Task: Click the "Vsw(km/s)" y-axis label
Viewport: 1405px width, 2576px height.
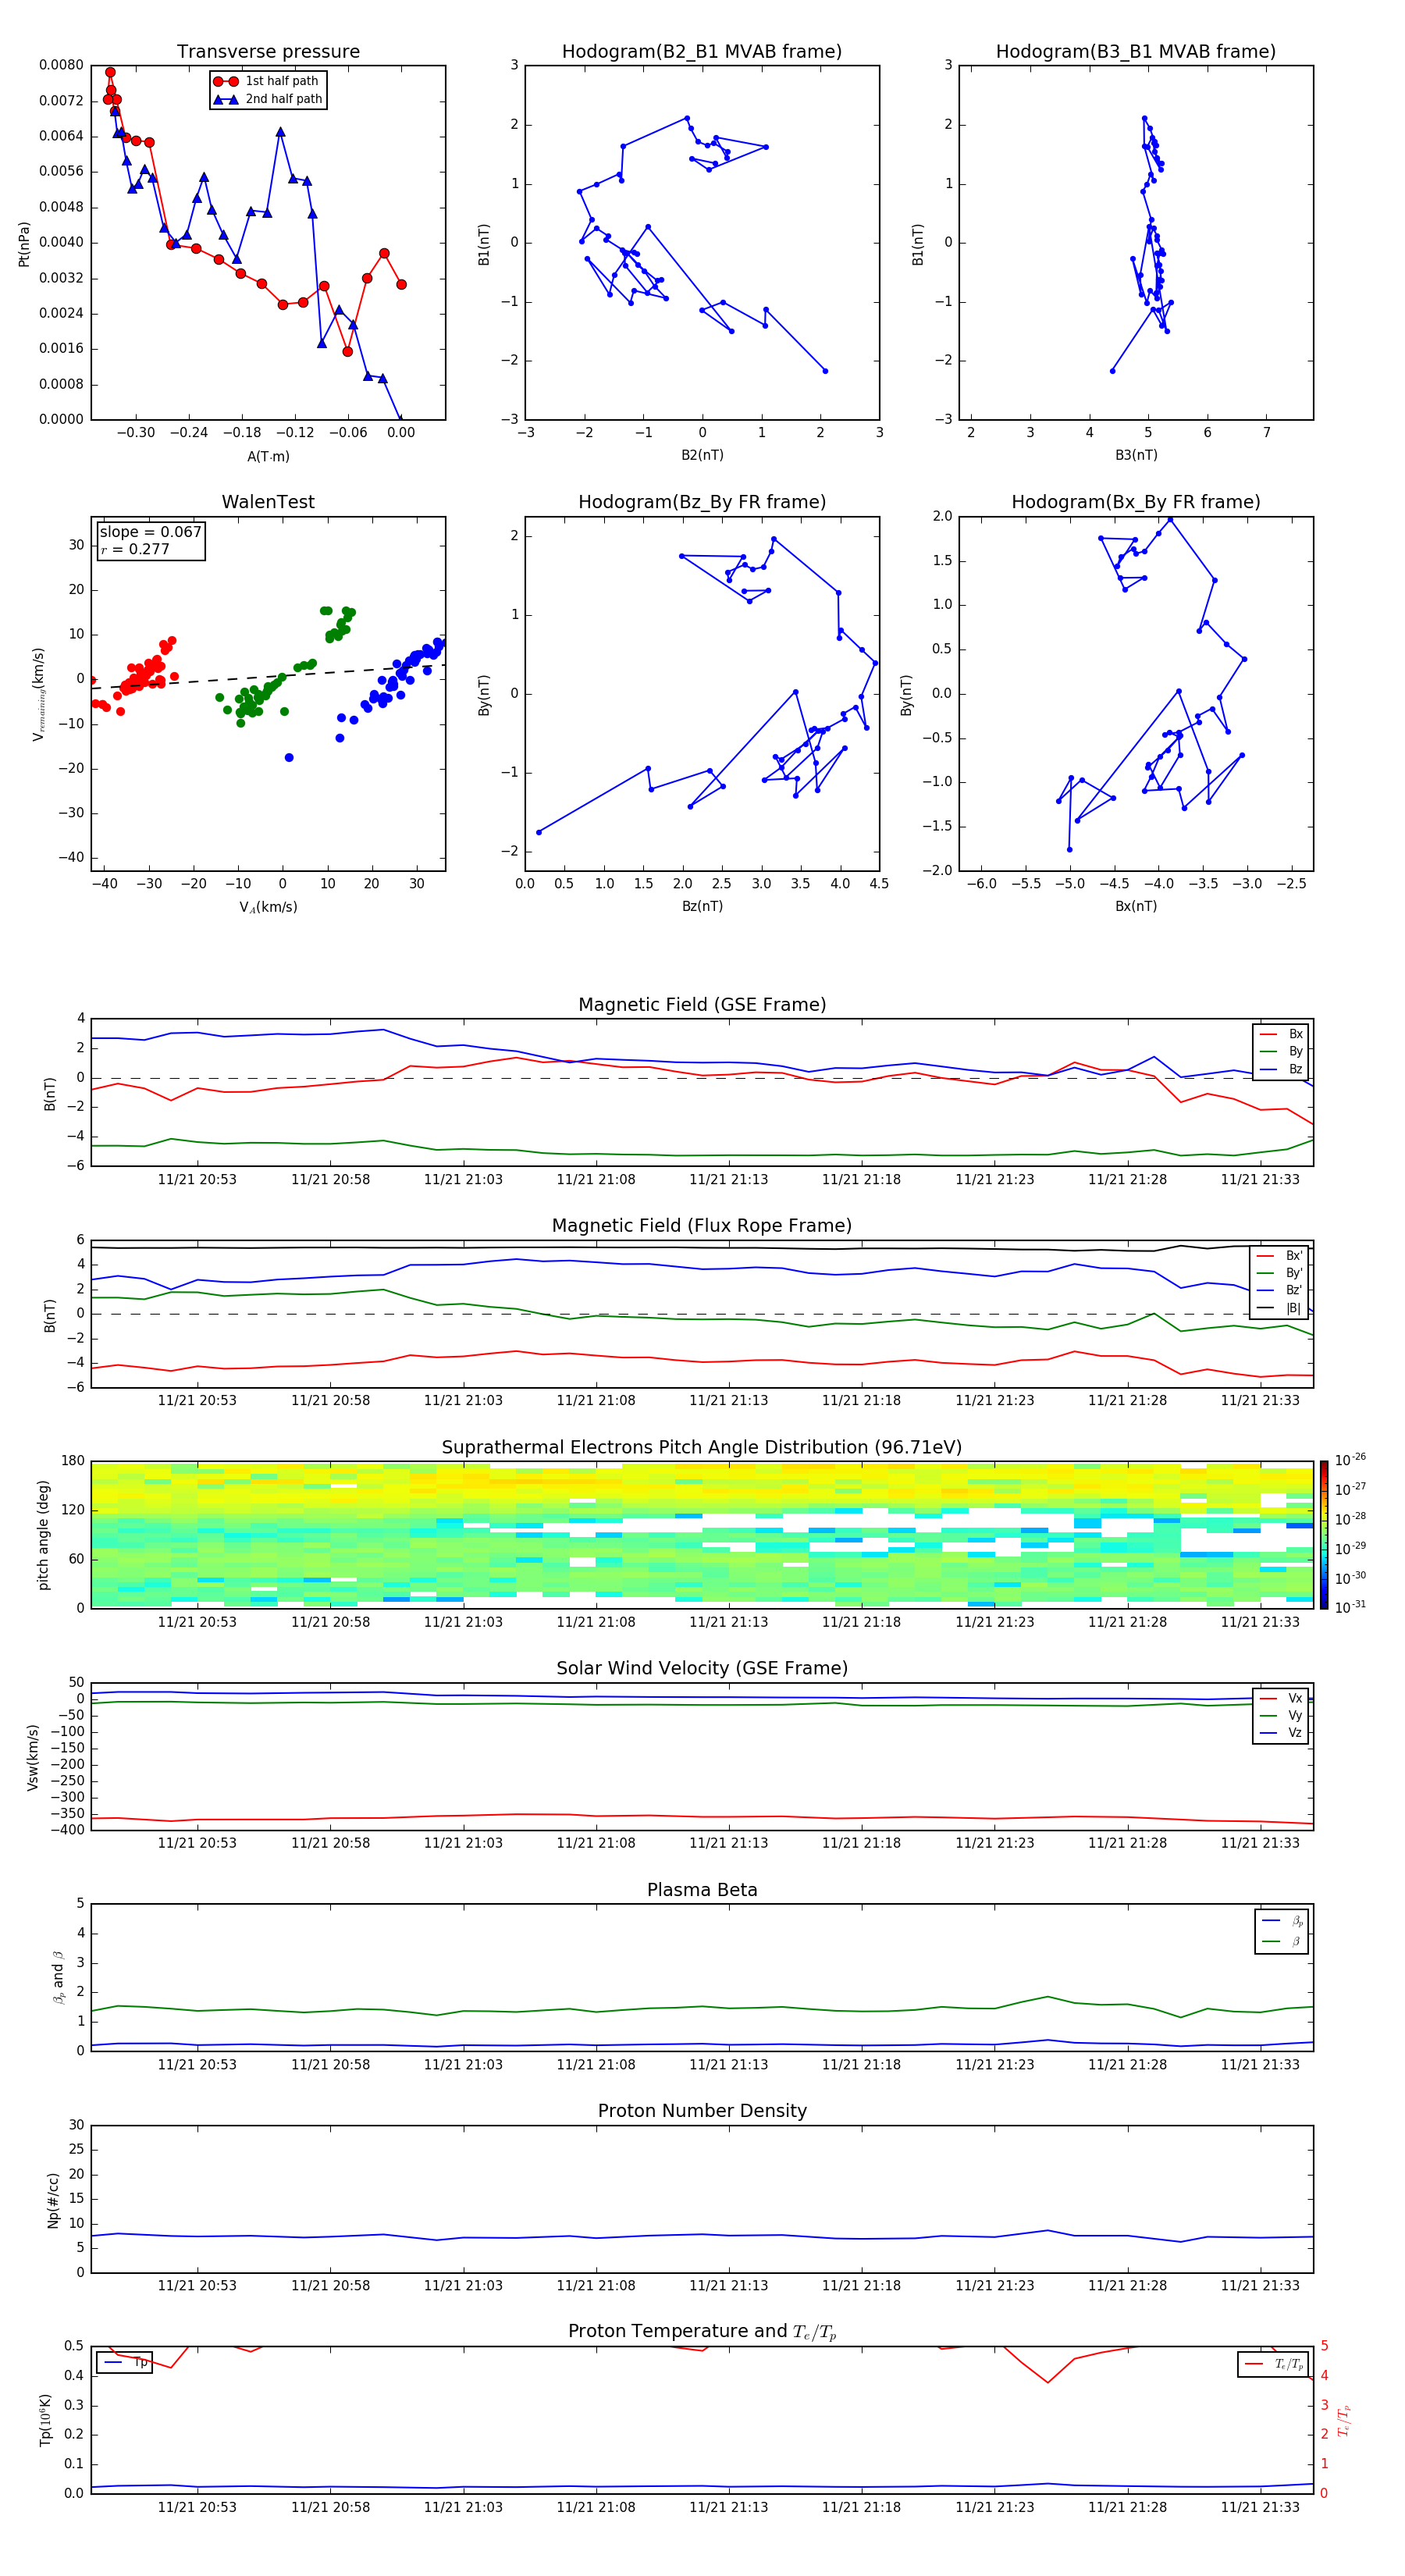Action: point(33,1757)
